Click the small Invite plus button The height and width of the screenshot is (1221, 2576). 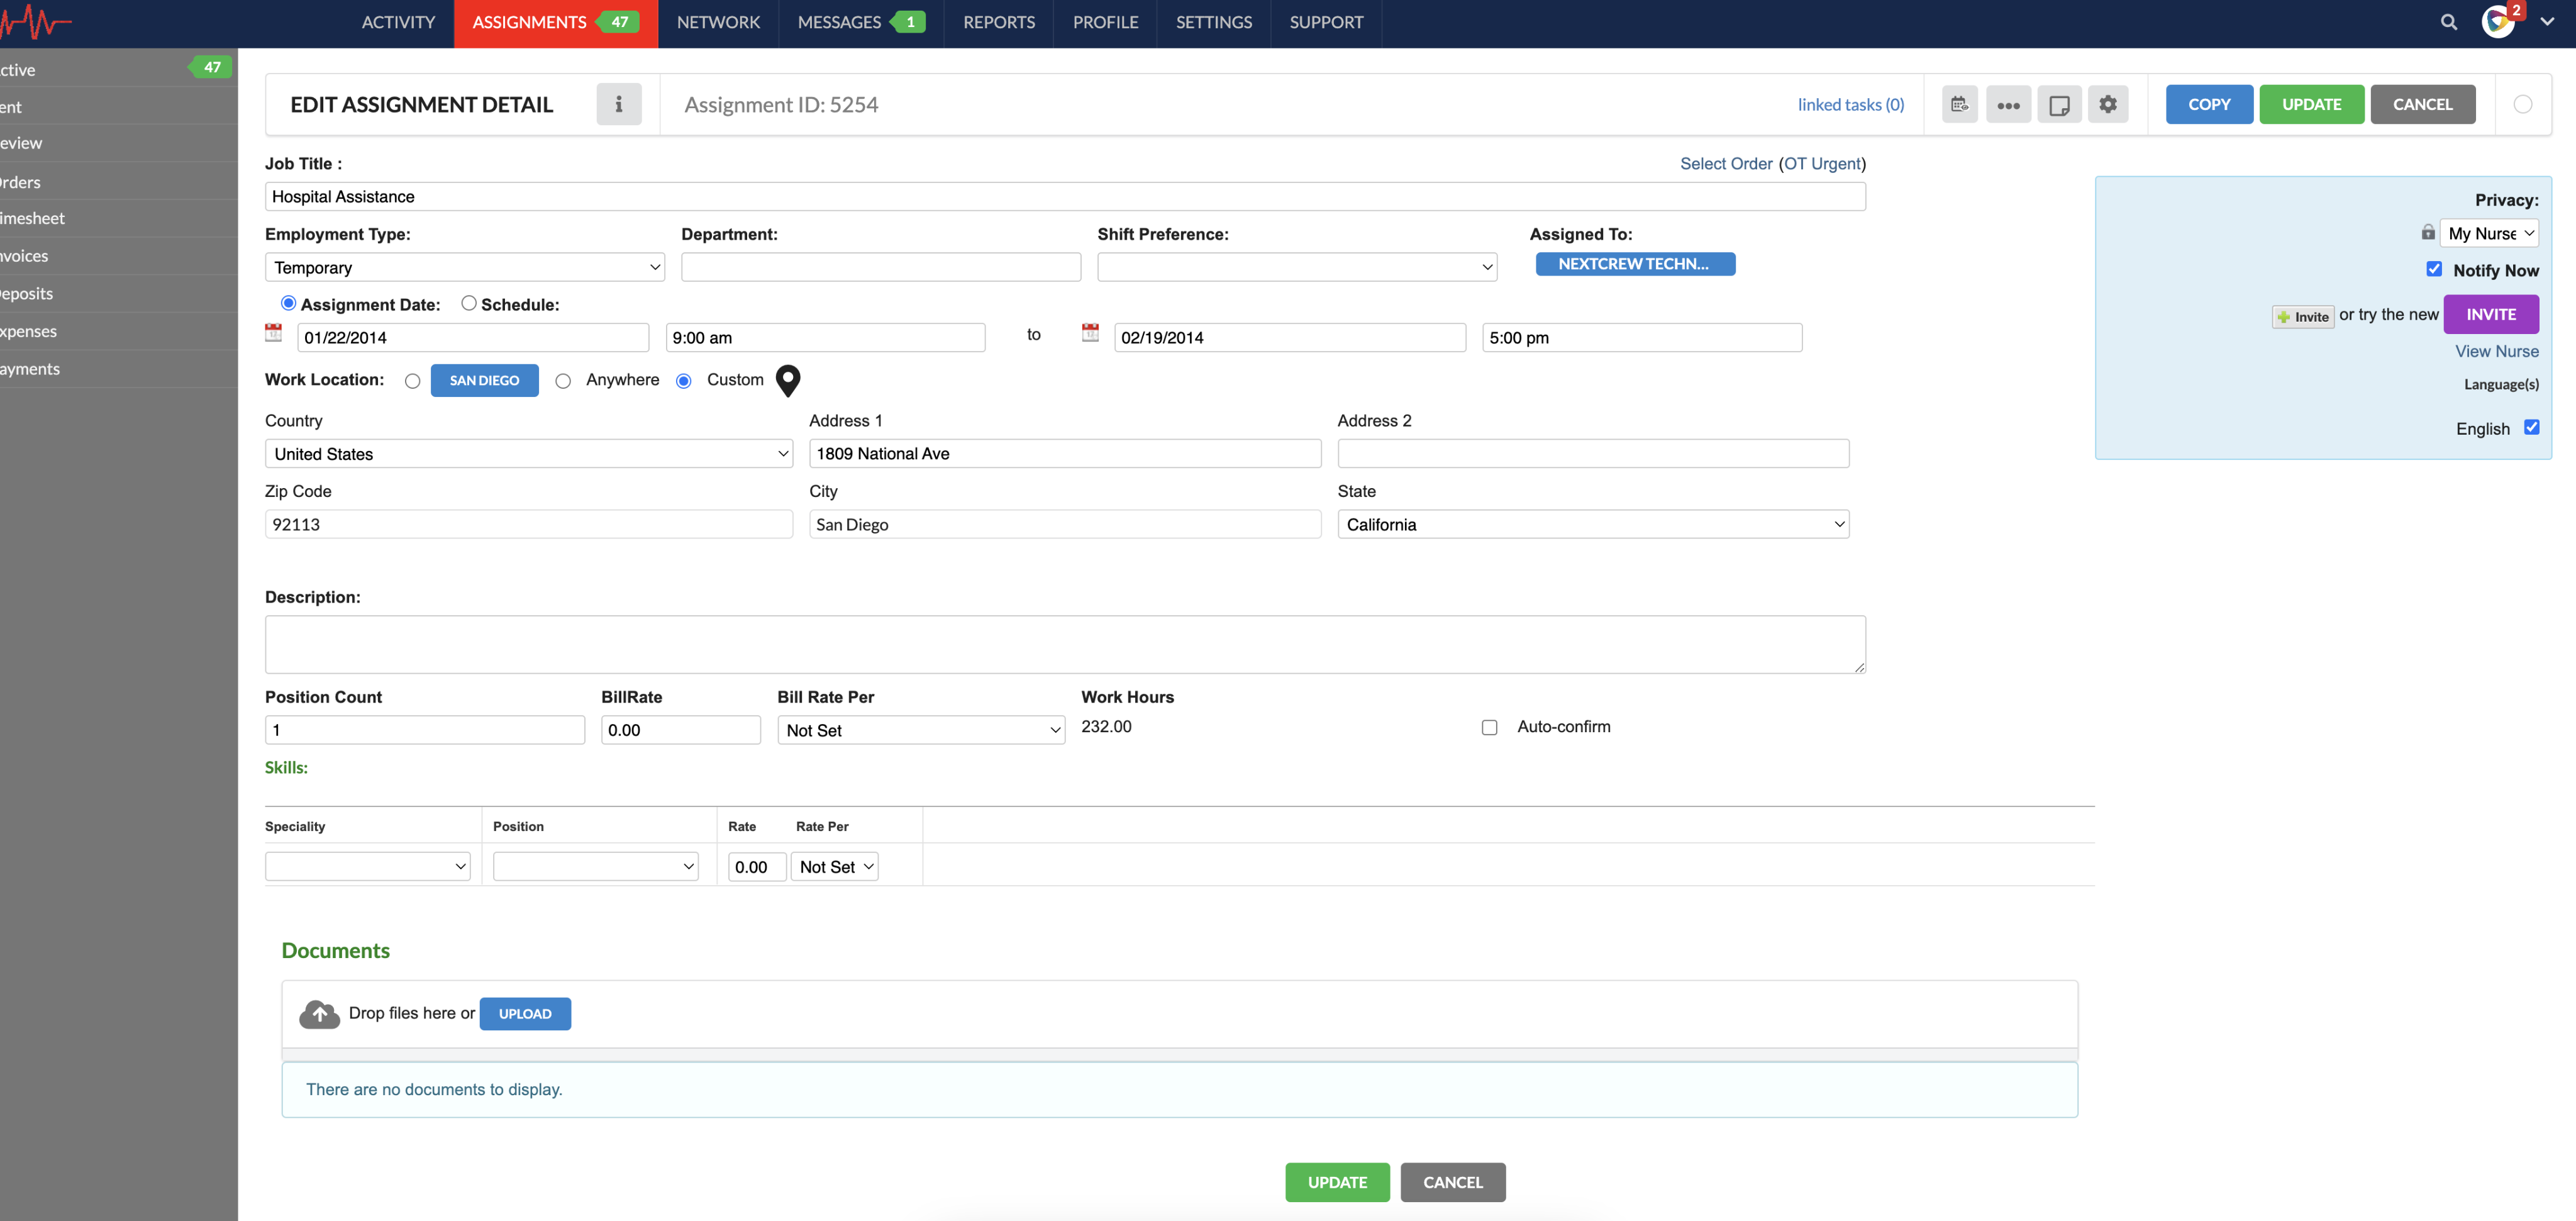point(2303,317)
